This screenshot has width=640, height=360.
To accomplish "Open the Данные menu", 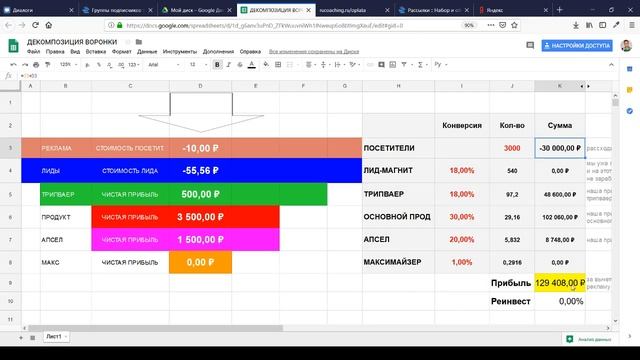I will pos(147,51).
